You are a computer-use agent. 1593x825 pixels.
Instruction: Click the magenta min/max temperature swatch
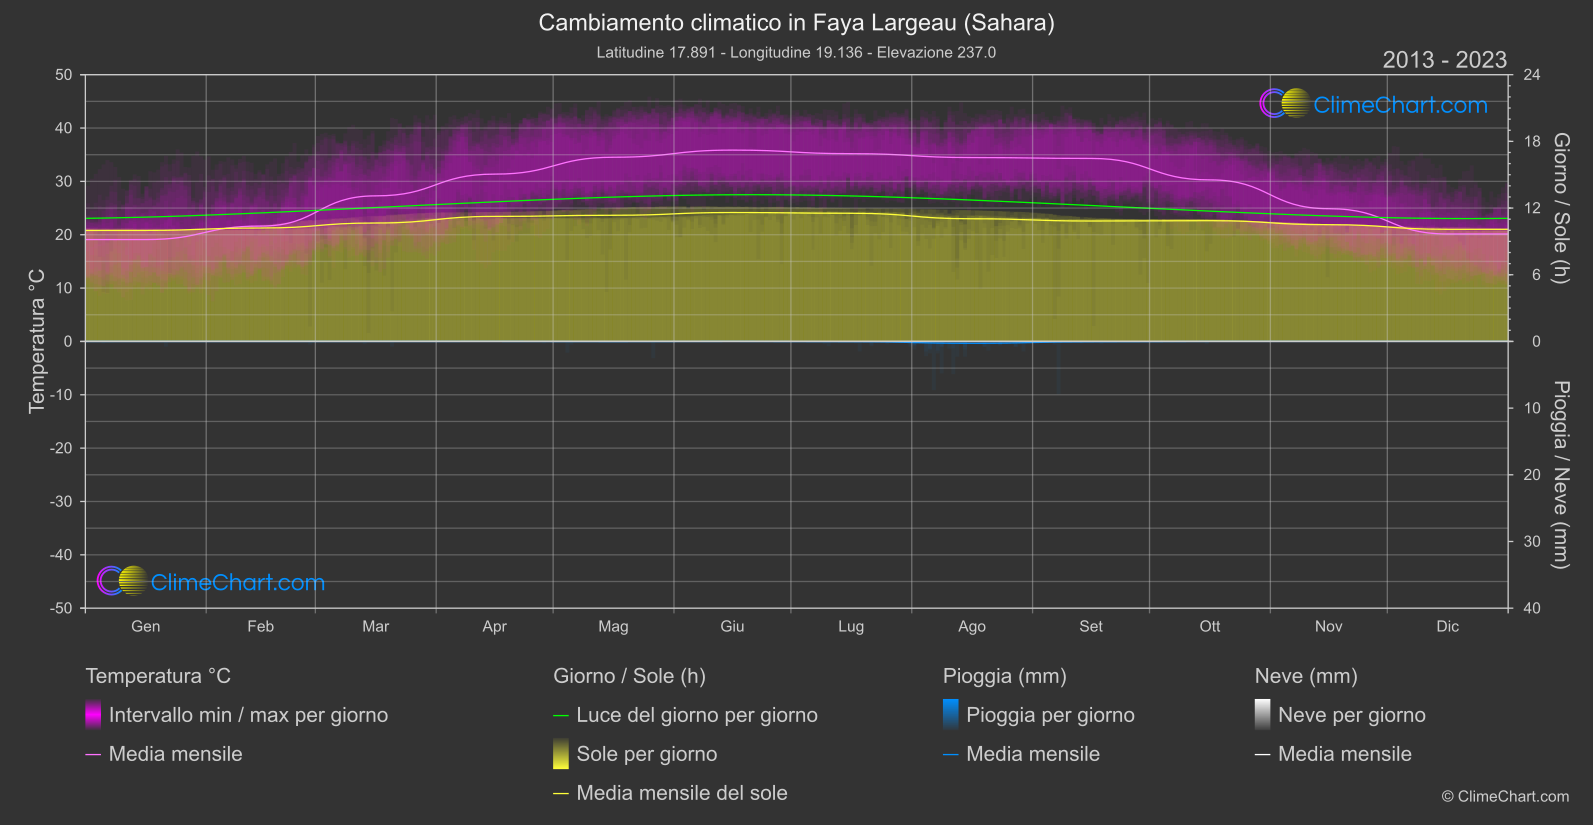click(x=93, y=715)
